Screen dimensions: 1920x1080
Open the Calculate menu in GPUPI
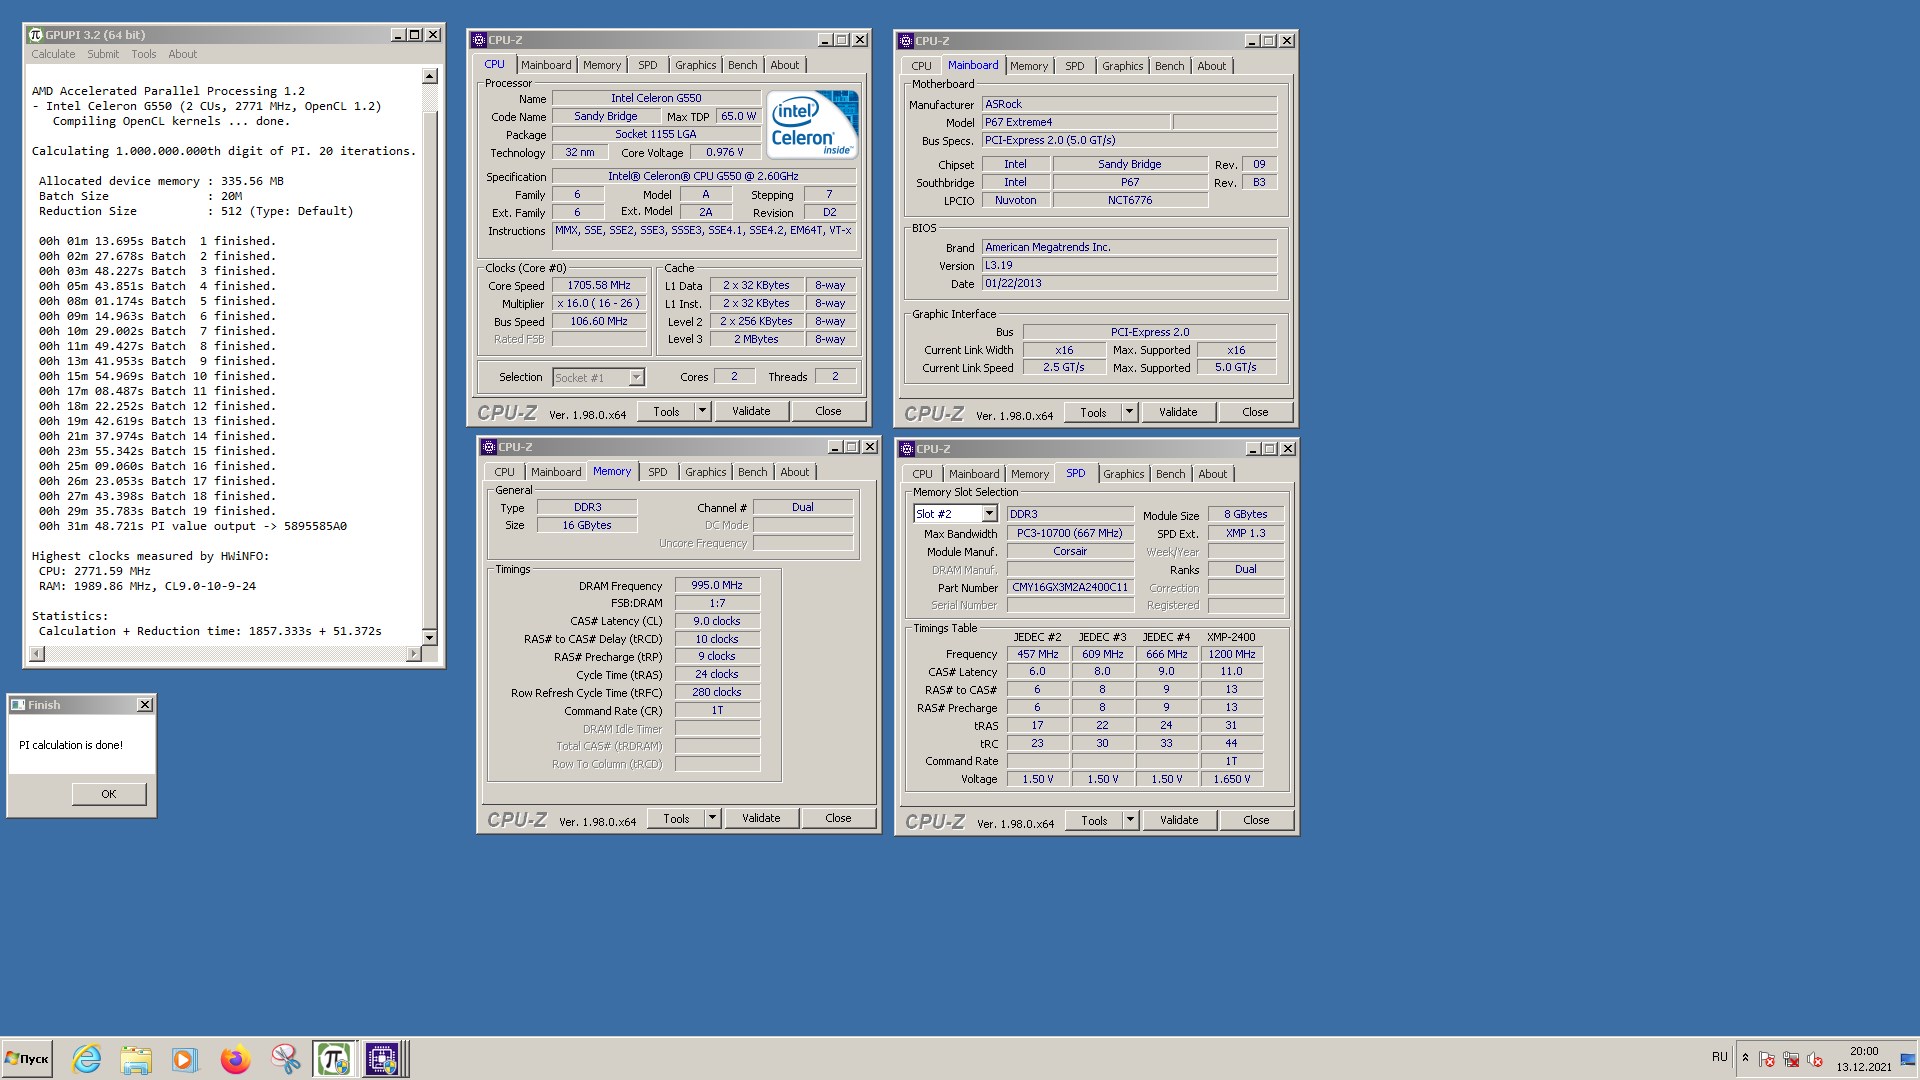[x=53, y=54]
